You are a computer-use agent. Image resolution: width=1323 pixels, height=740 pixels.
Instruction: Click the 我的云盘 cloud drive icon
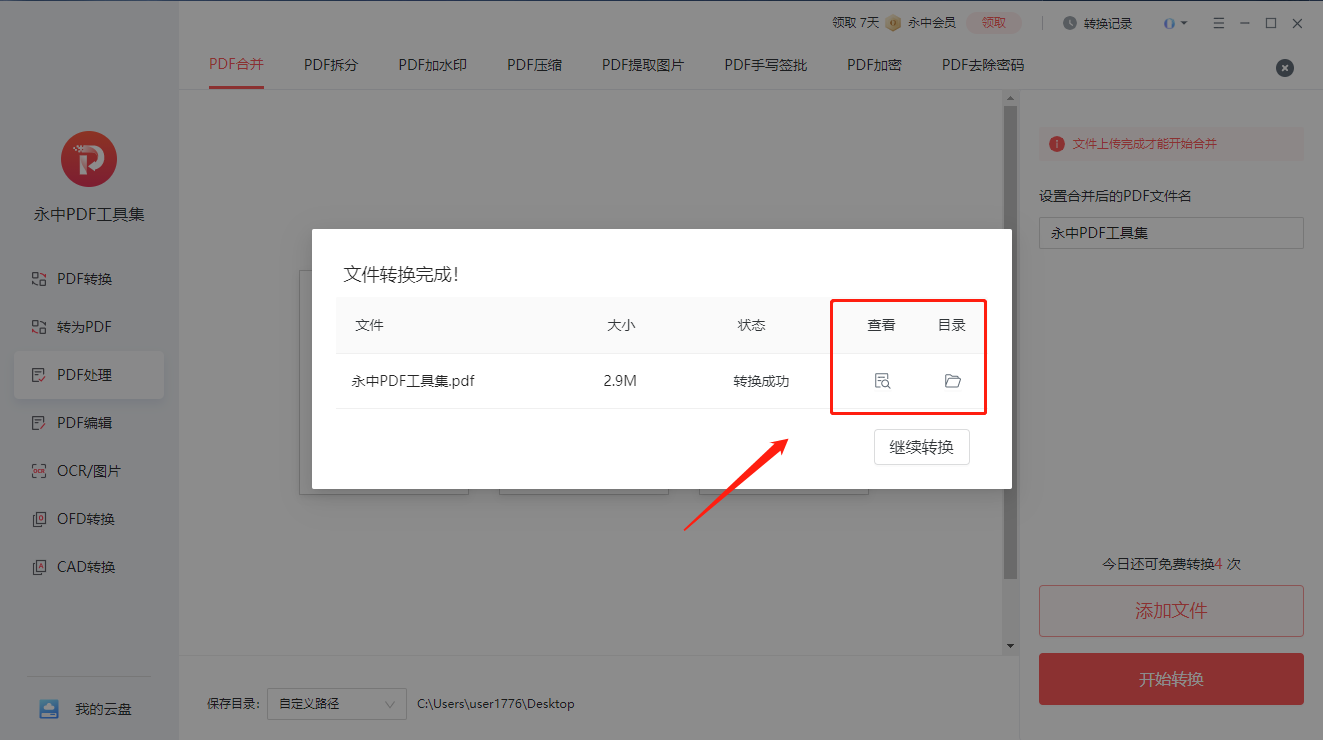click(x=49, y=709)
